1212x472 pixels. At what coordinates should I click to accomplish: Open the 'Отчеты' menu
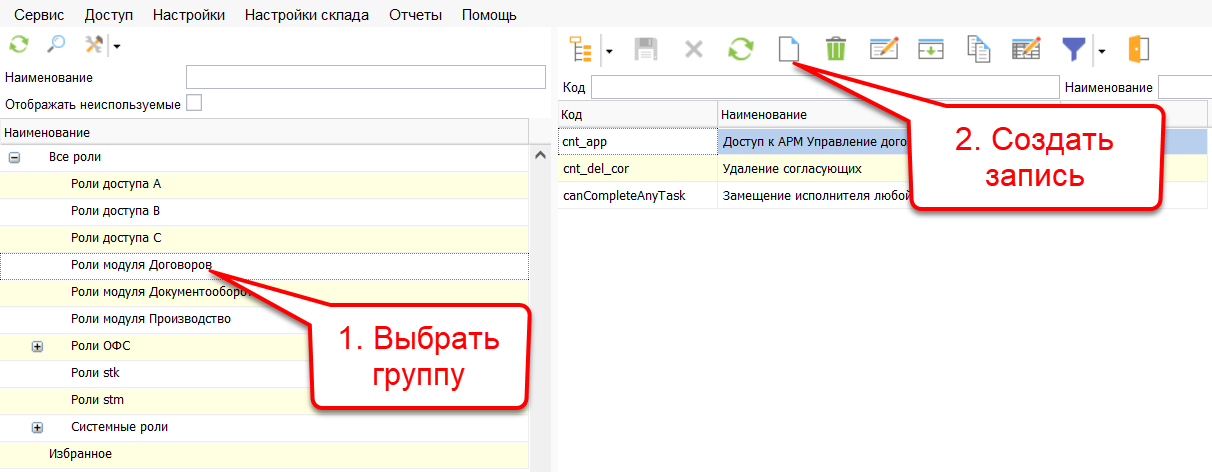coord(415,15)
